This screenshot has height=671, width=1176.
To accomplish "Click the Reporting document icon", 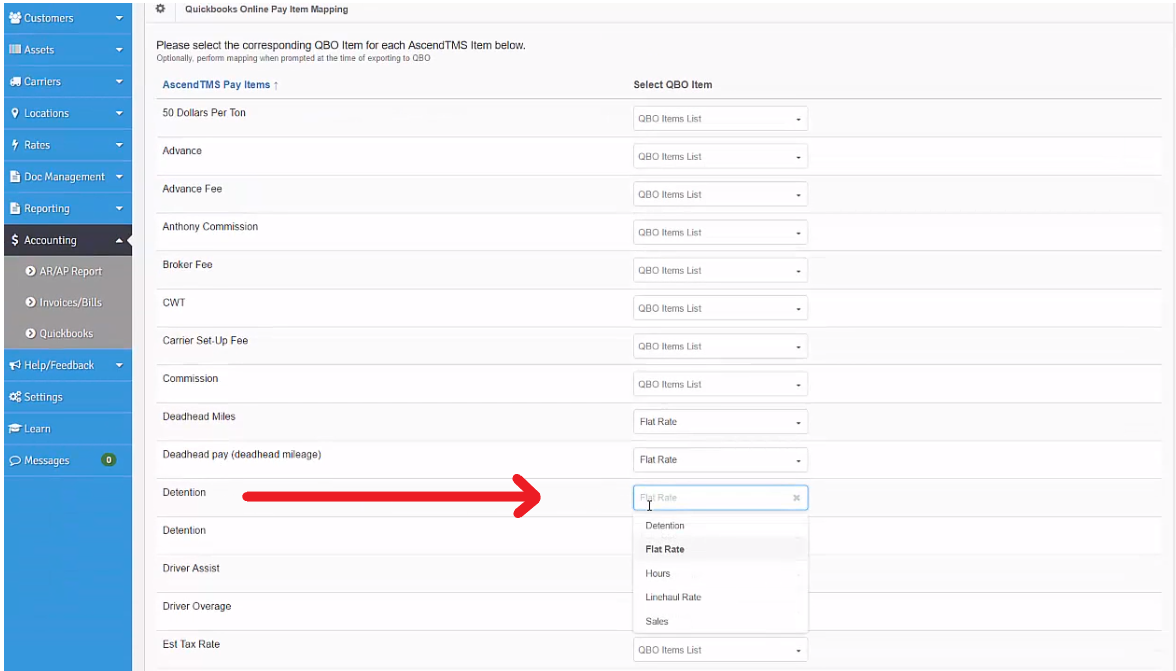I will (x=15, y=208).
